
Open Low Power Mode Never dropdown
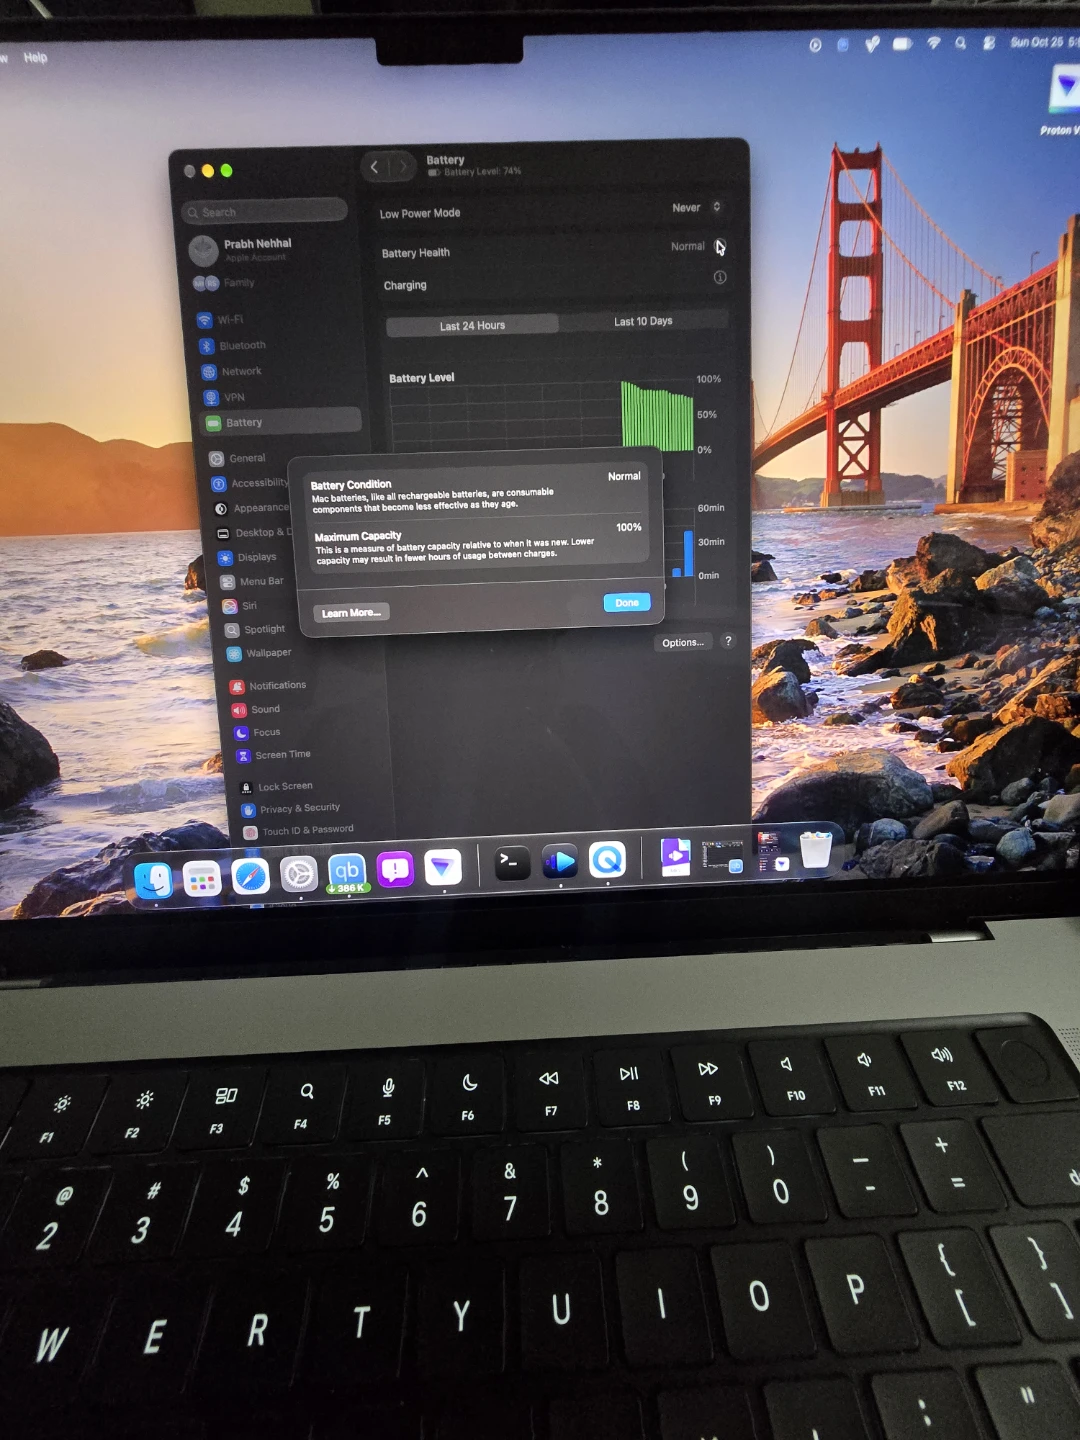[x=697, y=208]
